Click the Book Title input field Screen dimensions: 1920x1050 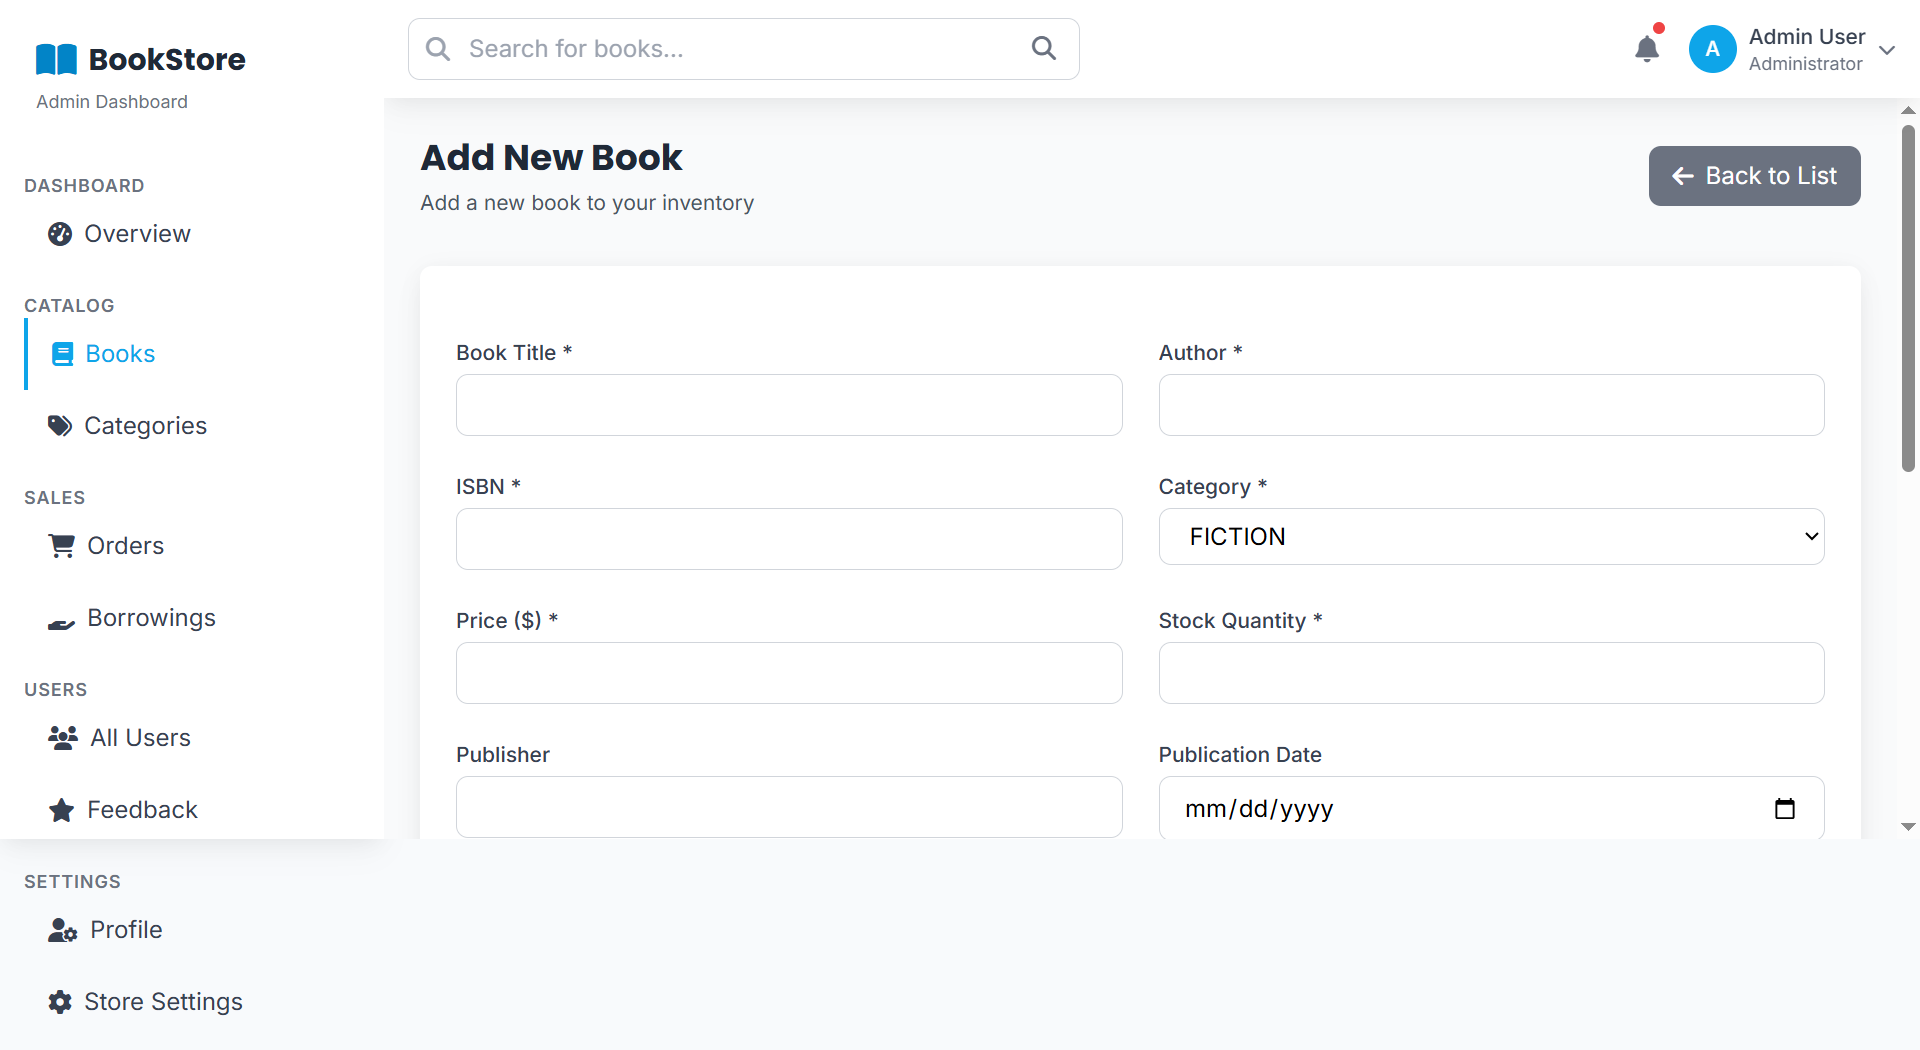(x=788, y=405)
